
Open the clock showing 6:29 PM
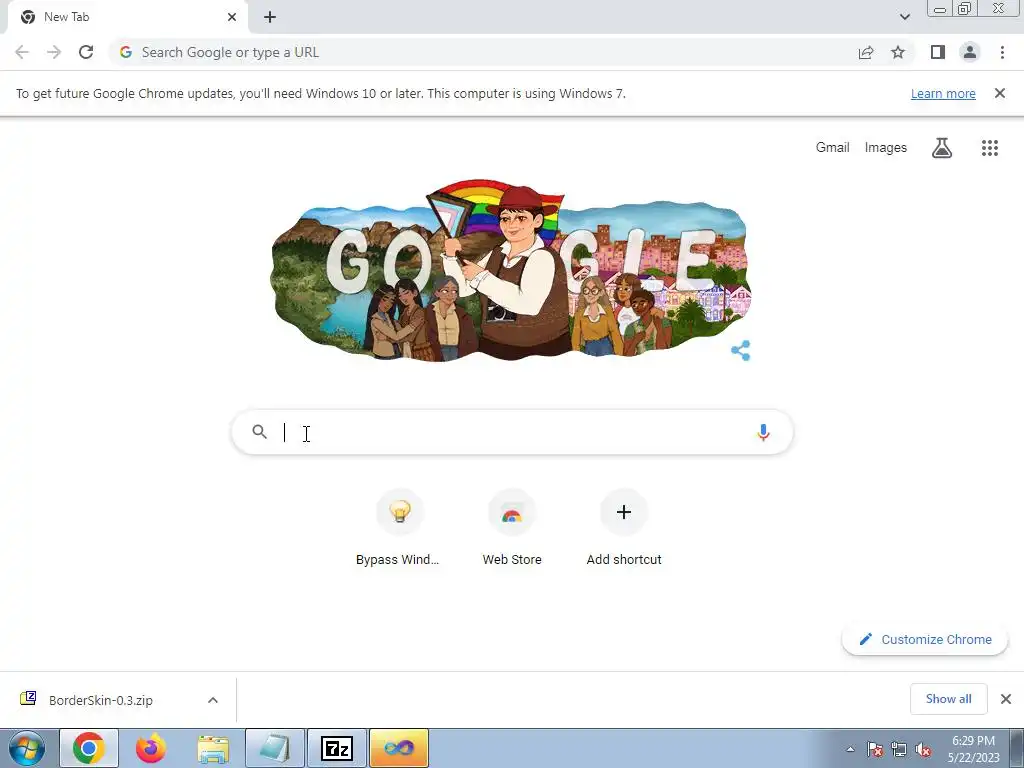(x=974, y=749)
